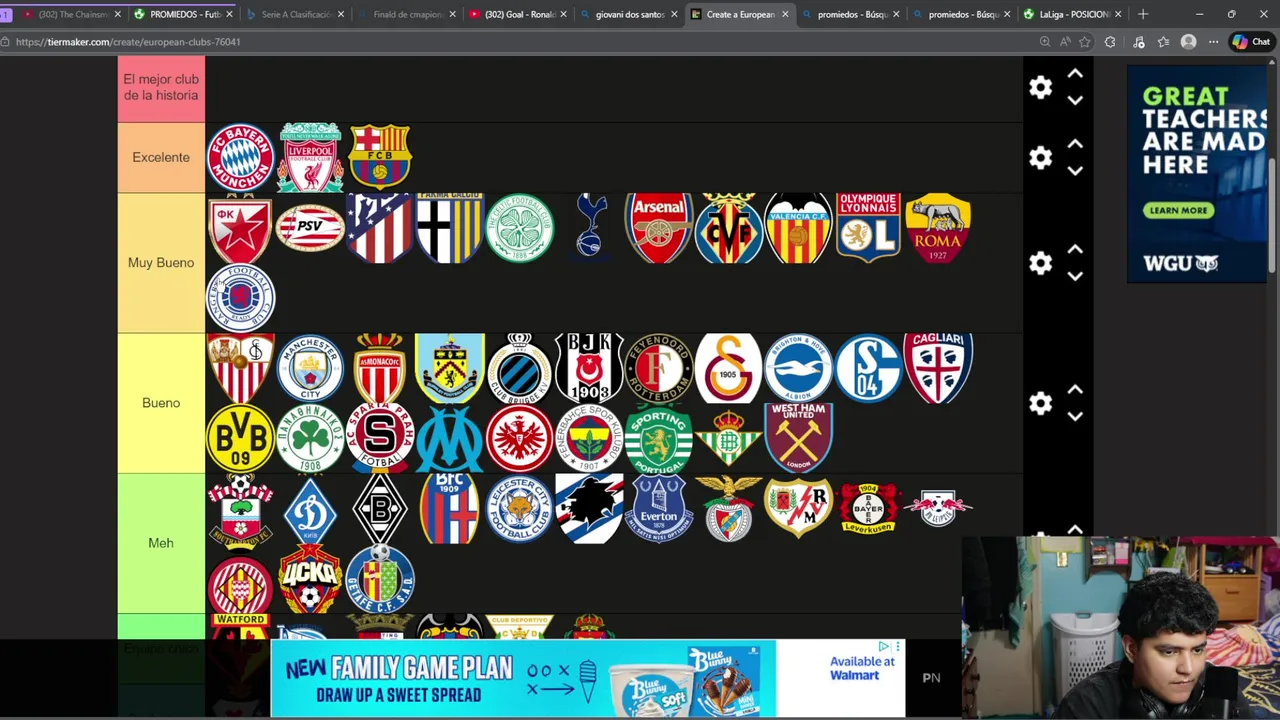Select the CSKA crest

click(310, 578)
